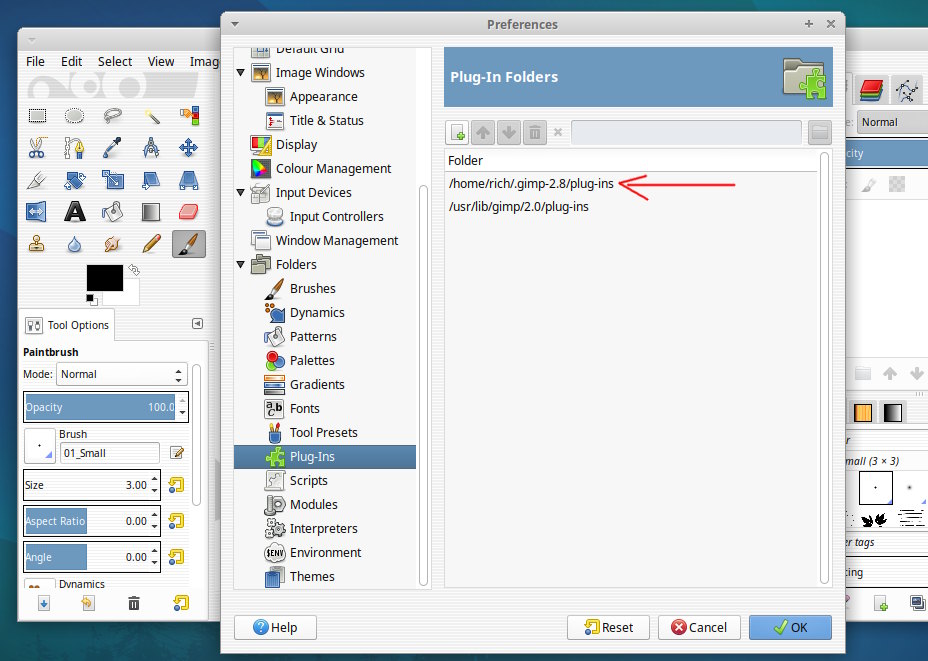Viewport: 928px width, 661px height.
Task: Open the Select menu
Action: (x=115, y=62)
